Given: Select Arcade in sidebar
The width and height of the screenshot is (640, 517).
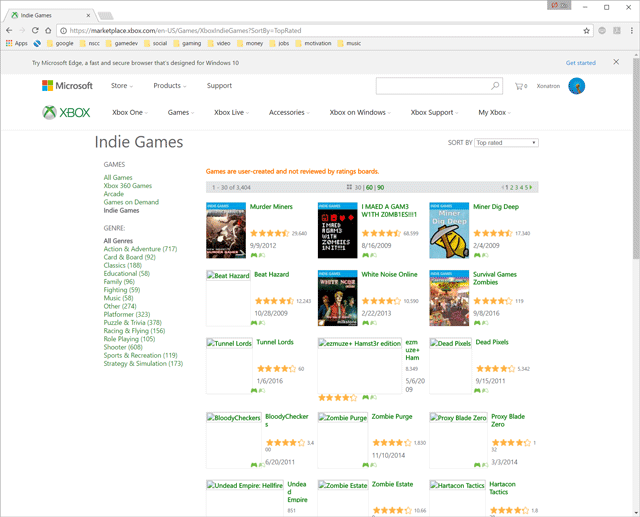Looking at the screenshot, I should pyautogui.click(x=113, y=194).
